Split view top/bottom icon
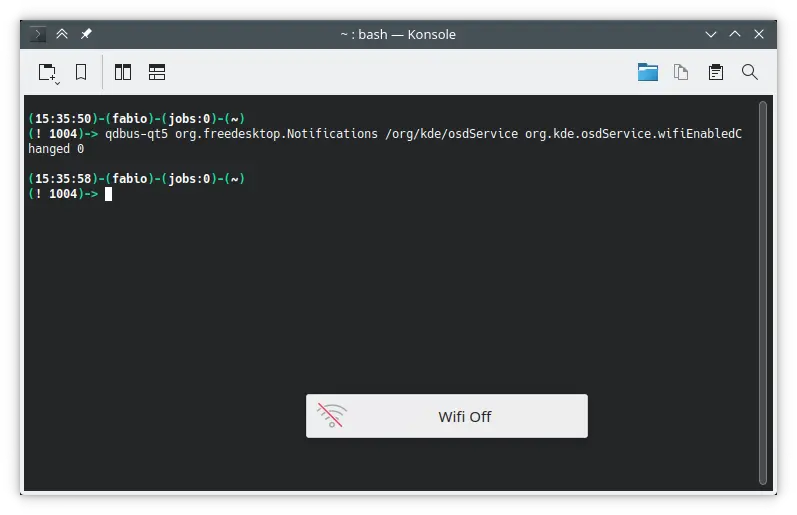797x515 pixels. (x=157, y=72)
